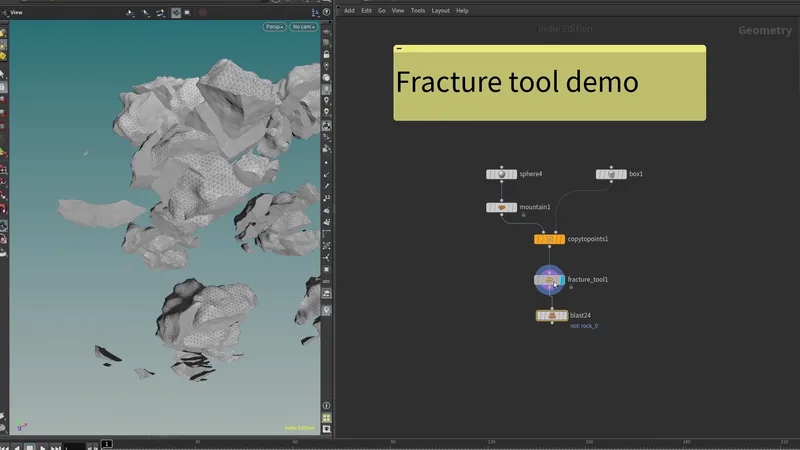Toggle the 'abc' text display icon
800x450 pixels.
(x=327, y=281)
